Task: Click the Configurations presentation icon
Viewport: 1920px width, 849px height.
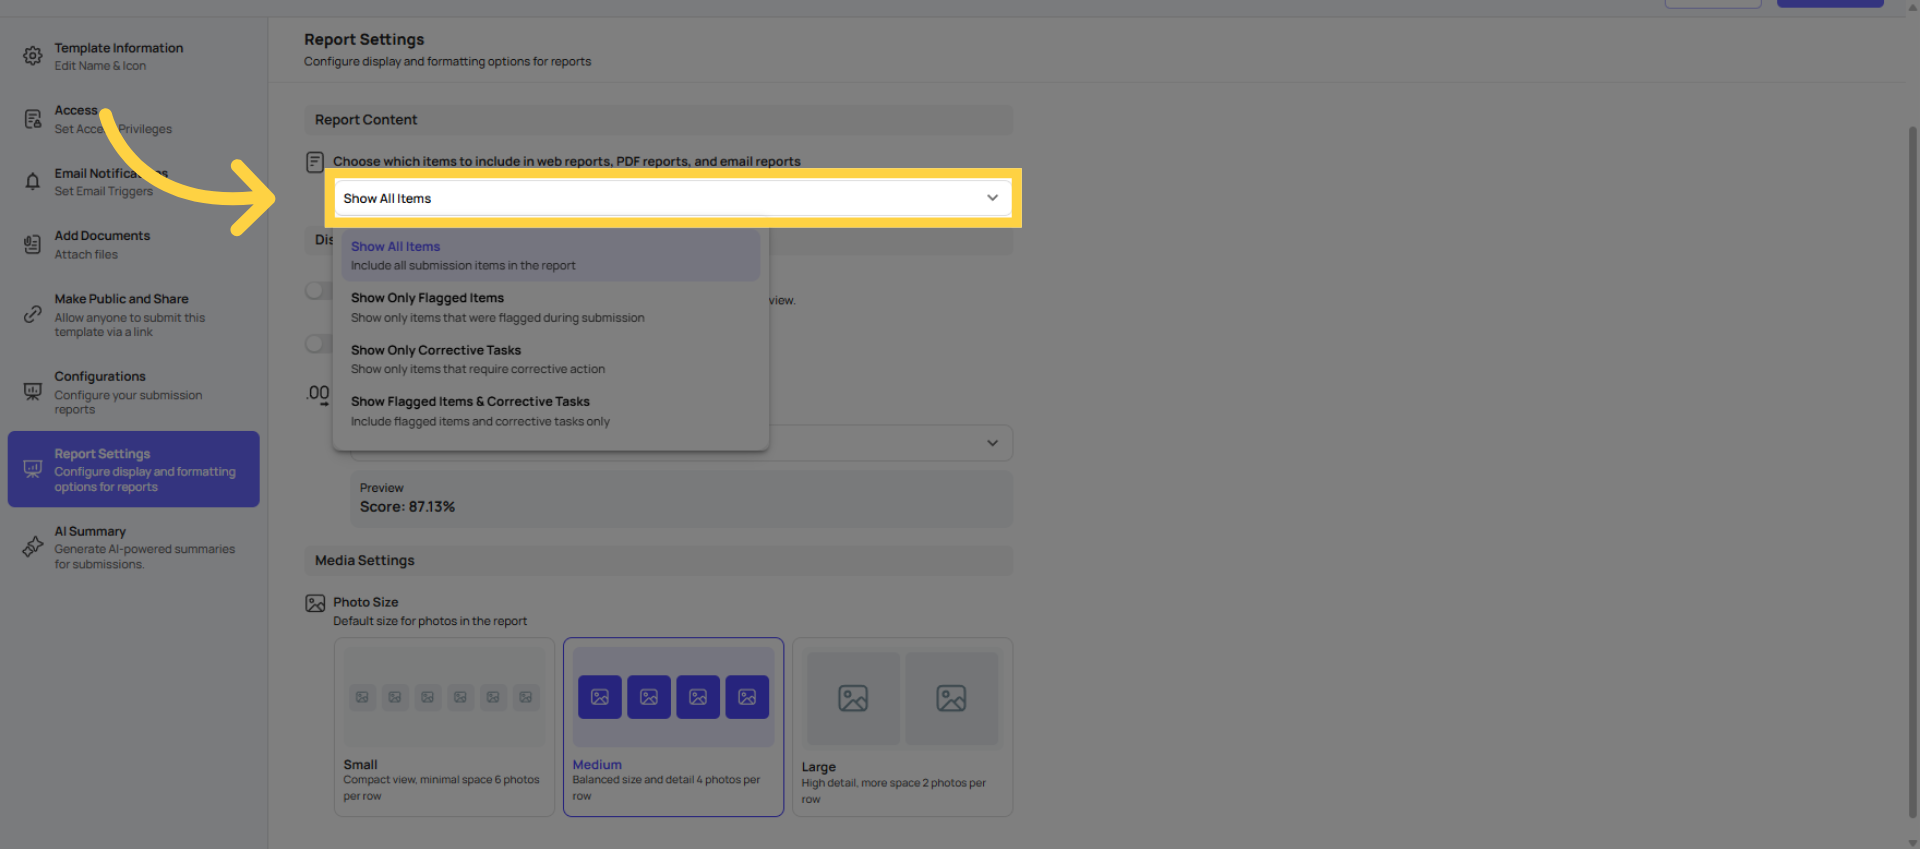Action: click(33, 391)
